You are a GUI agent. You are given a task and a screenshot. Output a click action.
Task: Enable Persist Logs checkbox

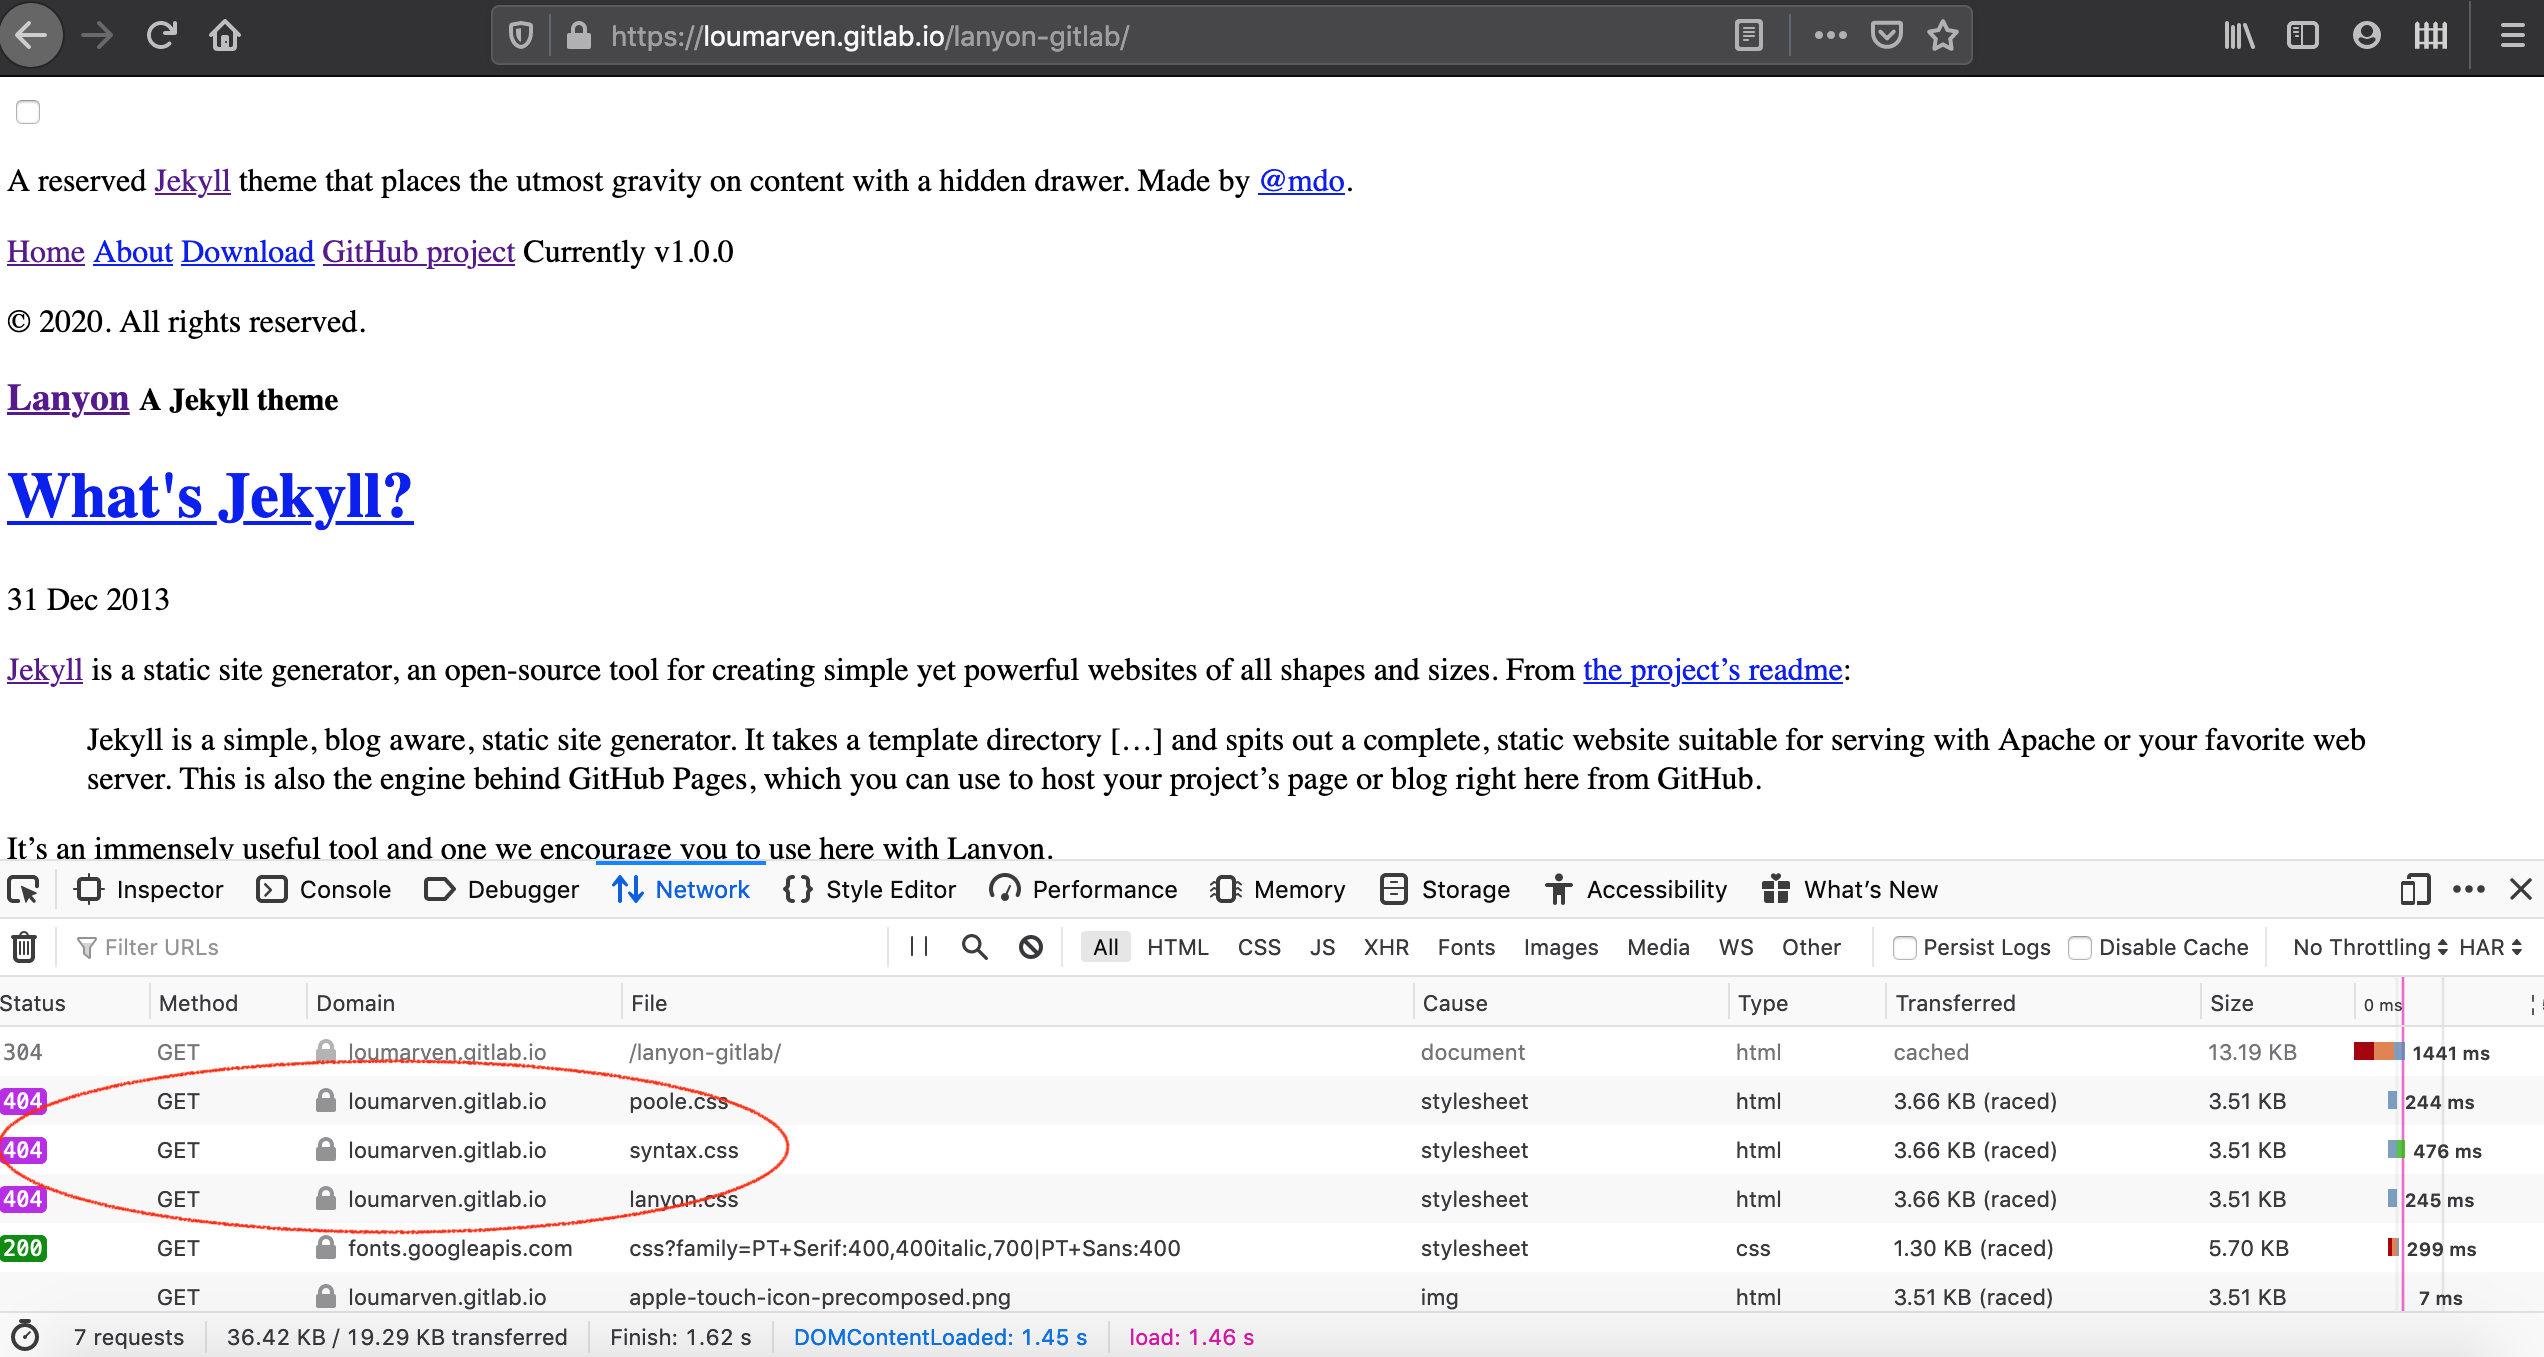1904,948
